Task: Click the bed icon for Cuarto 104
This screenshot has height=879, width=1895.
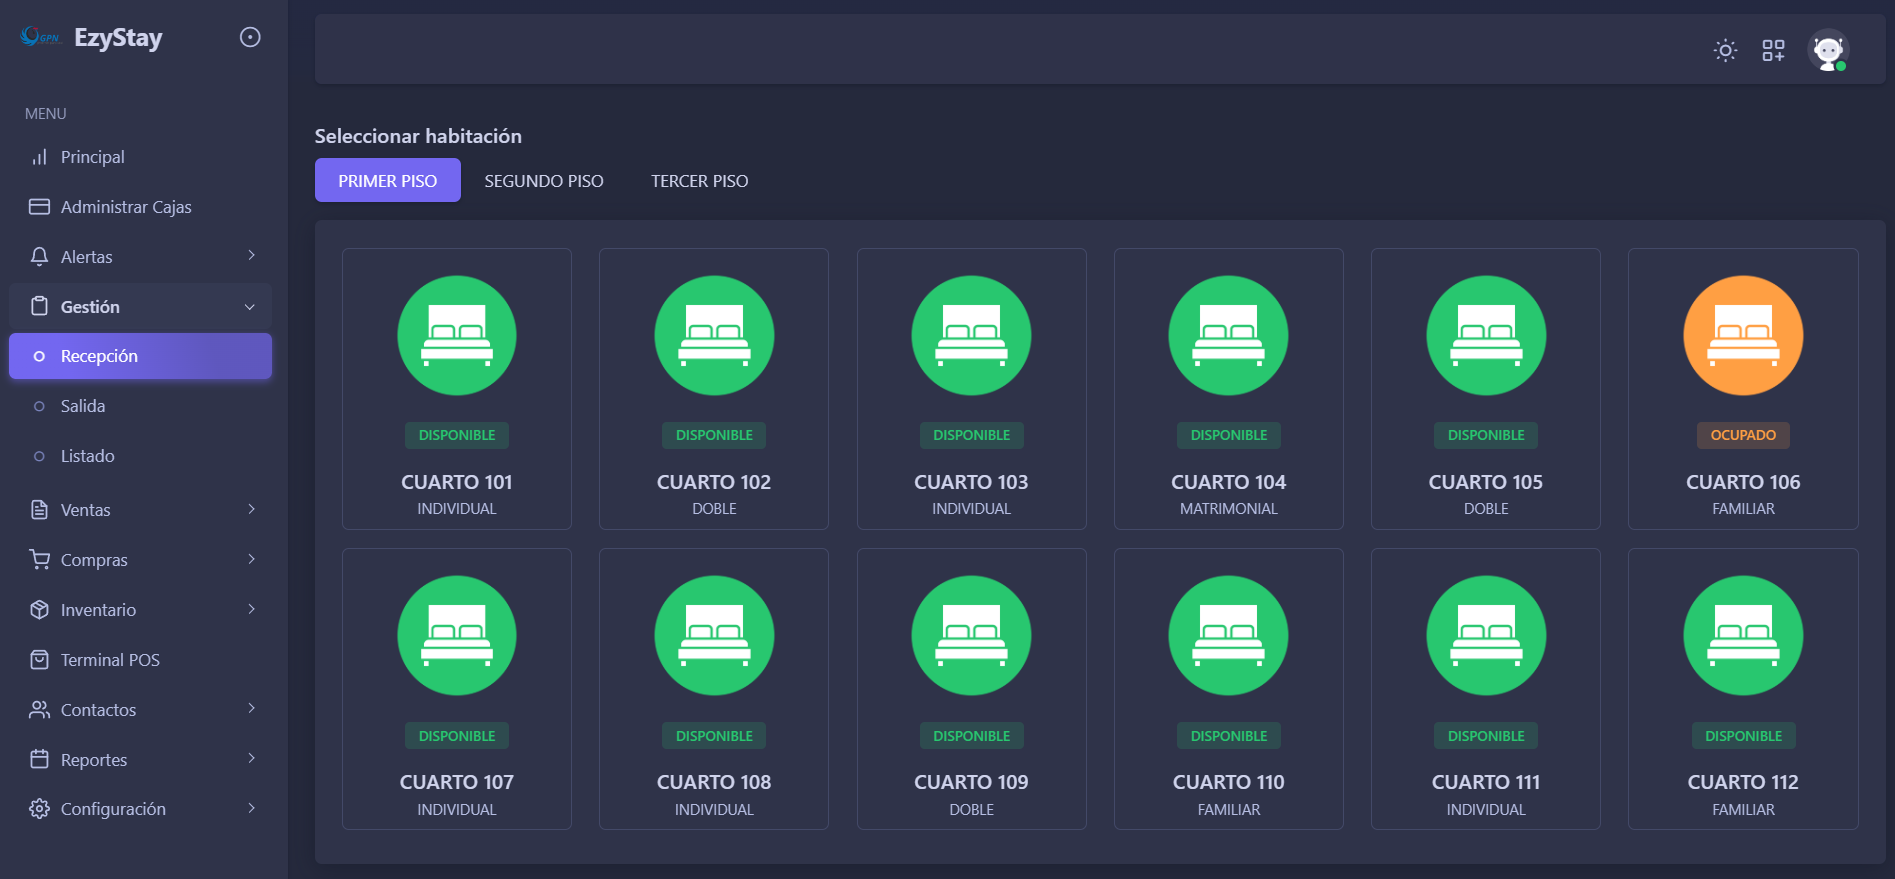Action: tap(1228, 336)
